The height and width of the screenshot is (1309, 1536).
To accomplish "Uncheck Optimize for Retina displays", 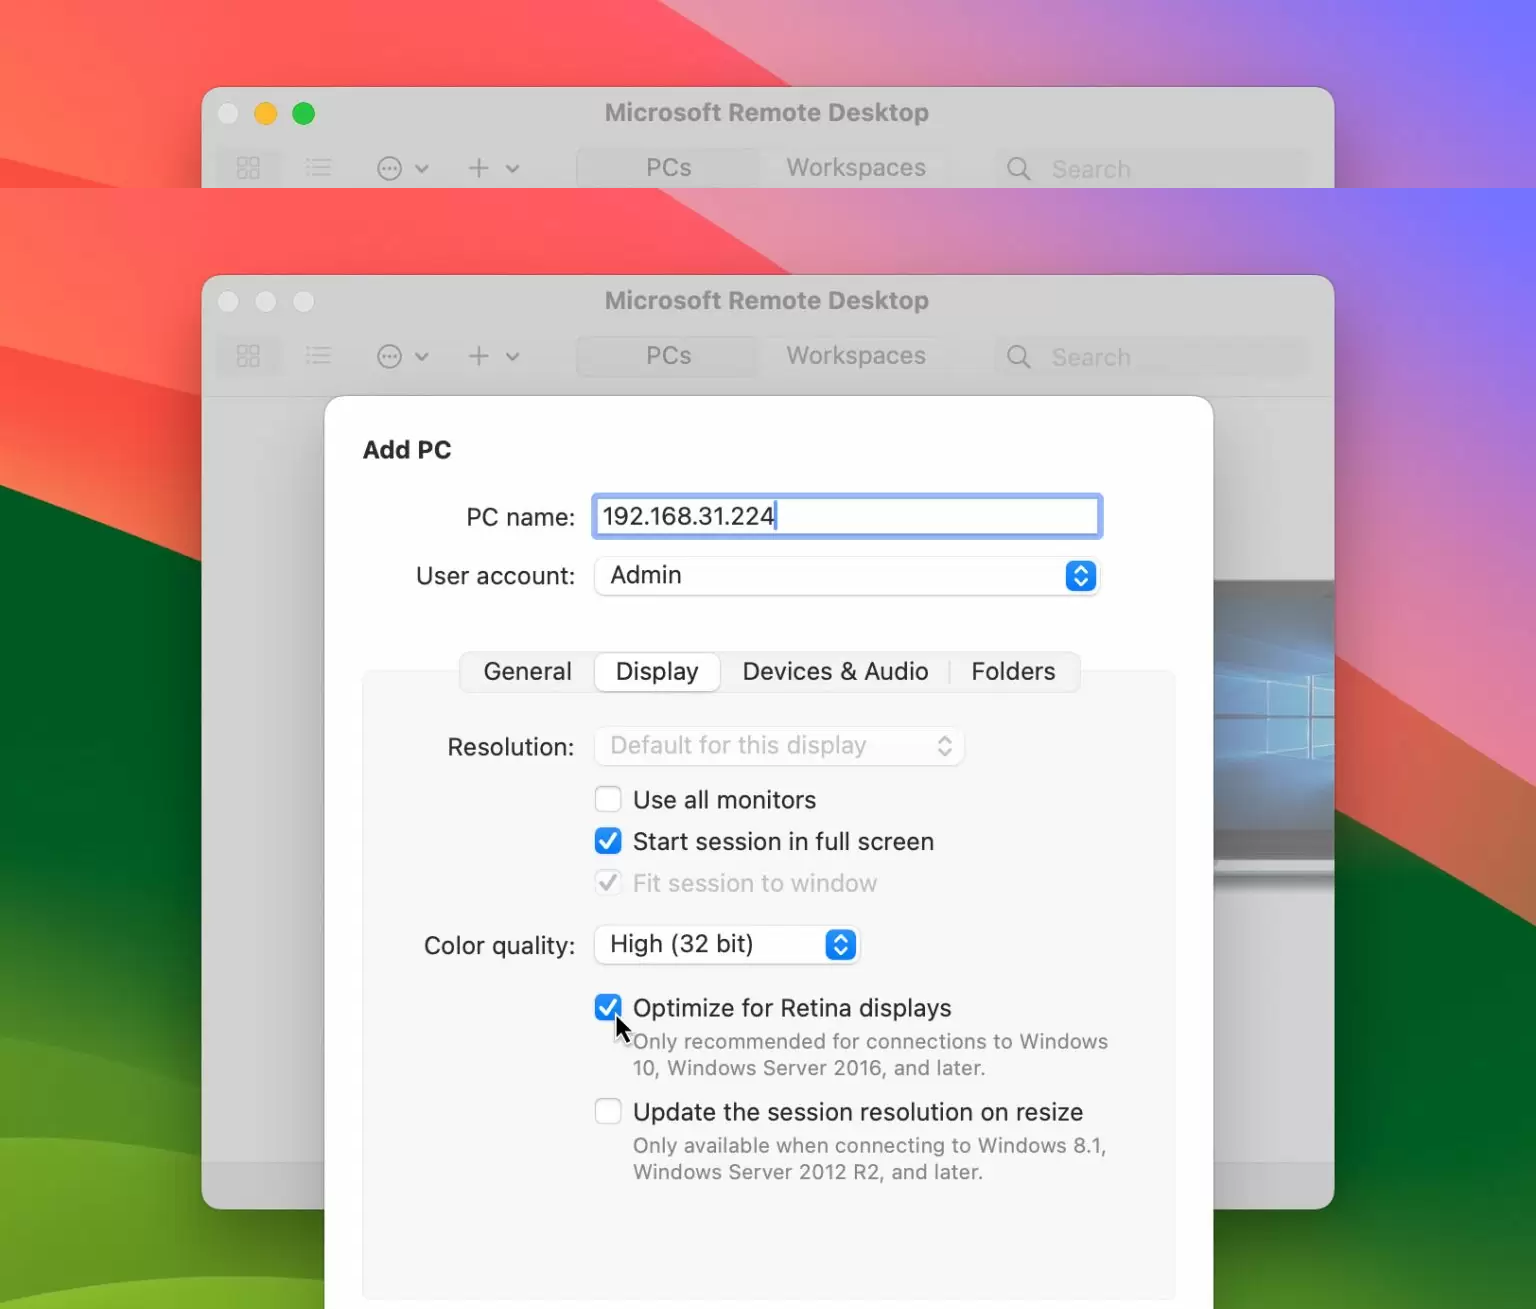I will click(x=608, y=1007).
